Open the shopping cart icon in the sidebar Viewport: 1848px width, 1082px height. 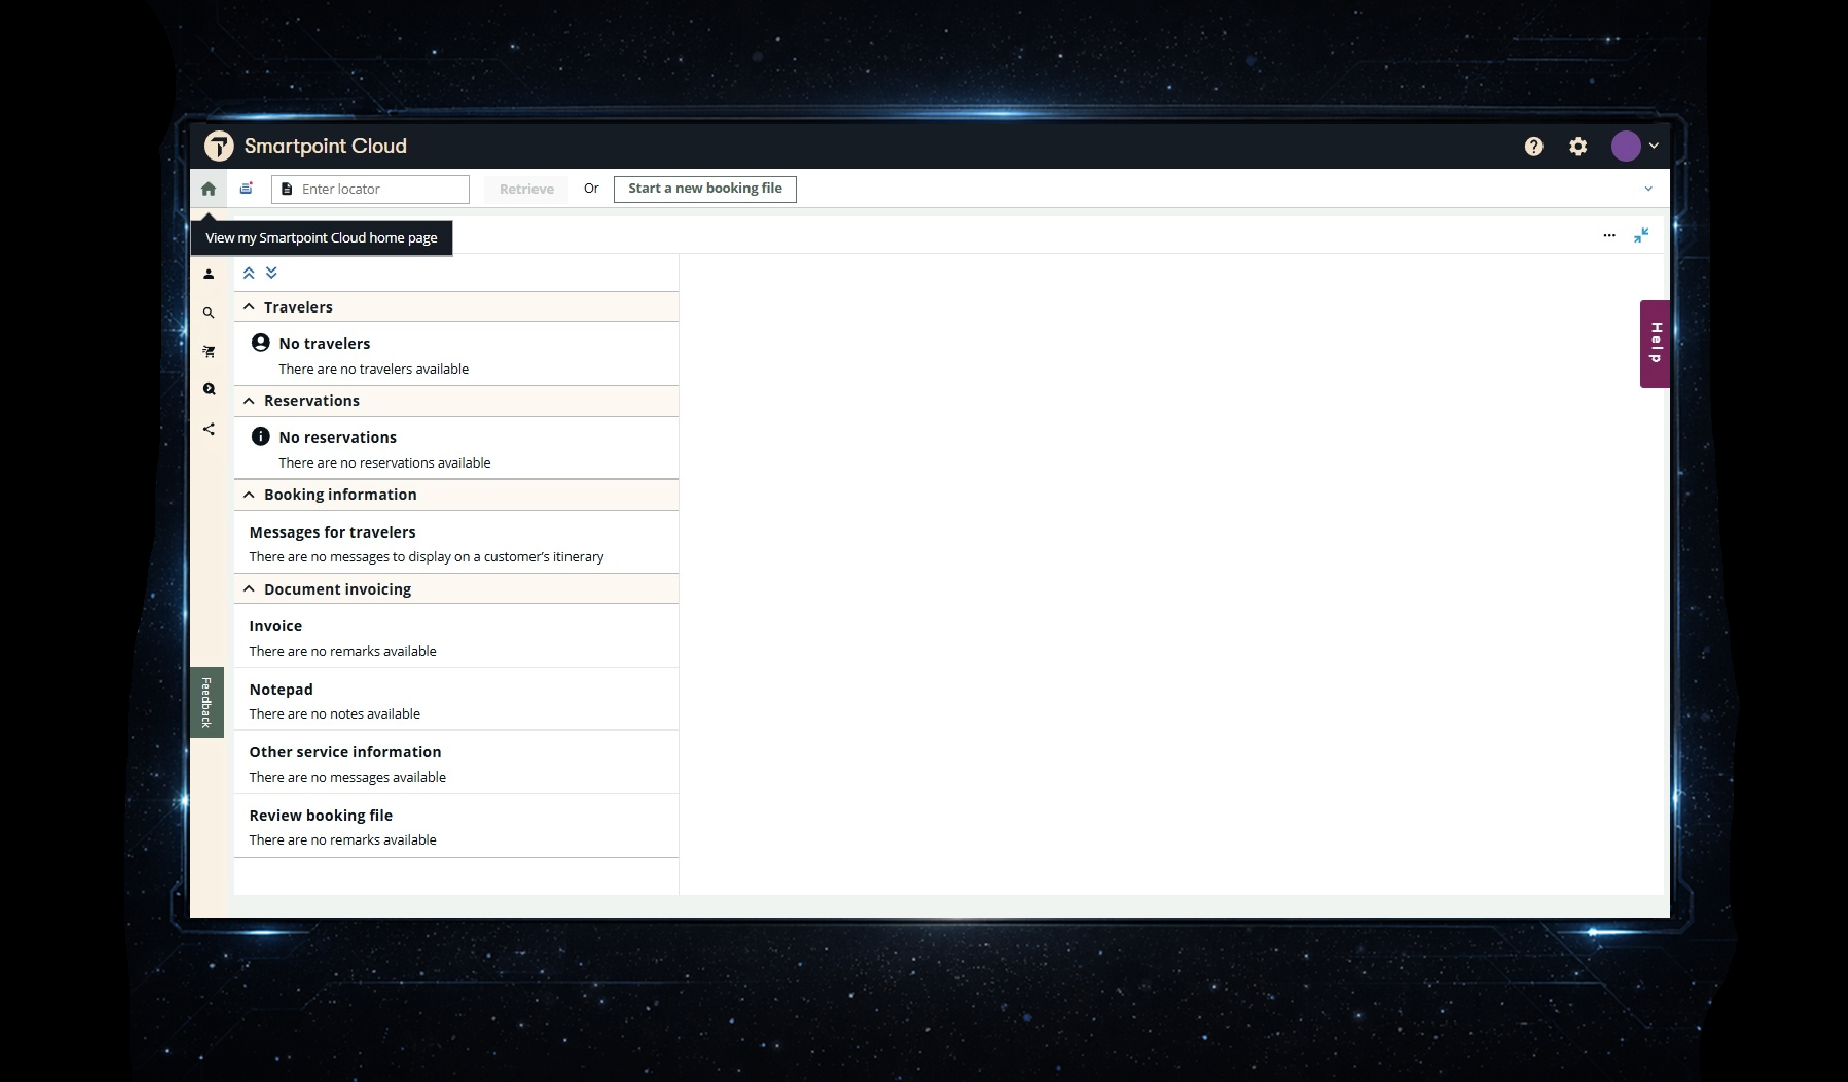coord(208,351)
